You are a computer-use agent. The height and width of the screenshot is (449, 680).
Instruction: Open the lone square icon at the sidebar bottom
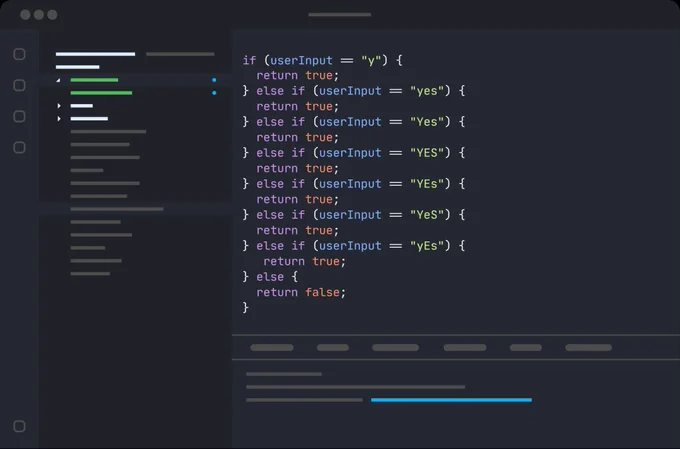tap(19, 426)
